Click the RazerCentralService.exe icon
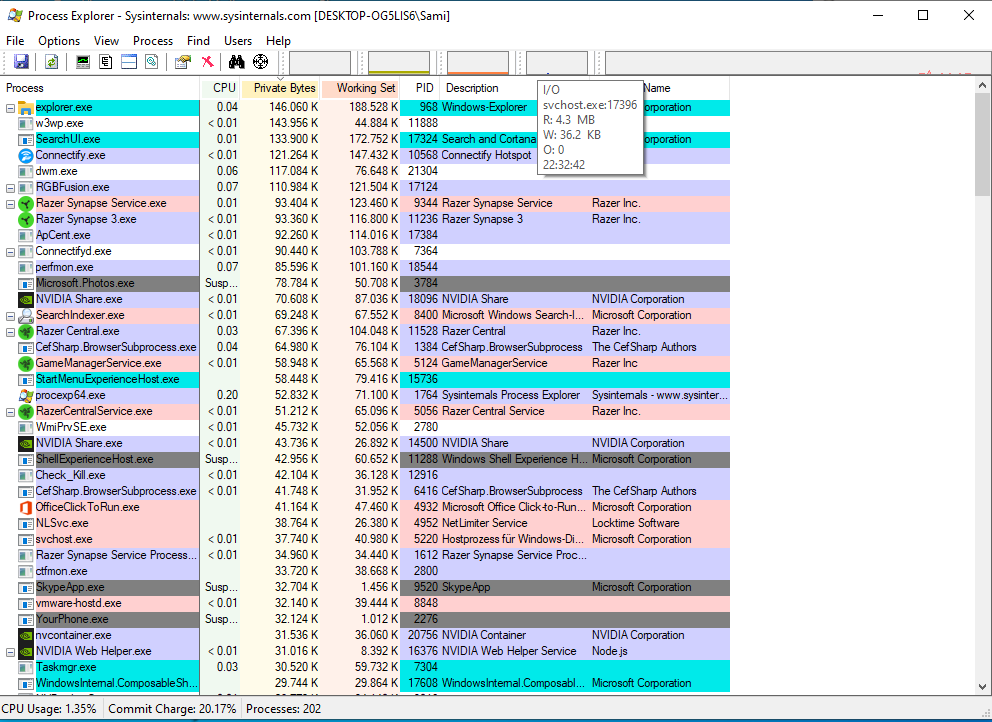This screenshot has height=722, width=992. click(25, 411)
